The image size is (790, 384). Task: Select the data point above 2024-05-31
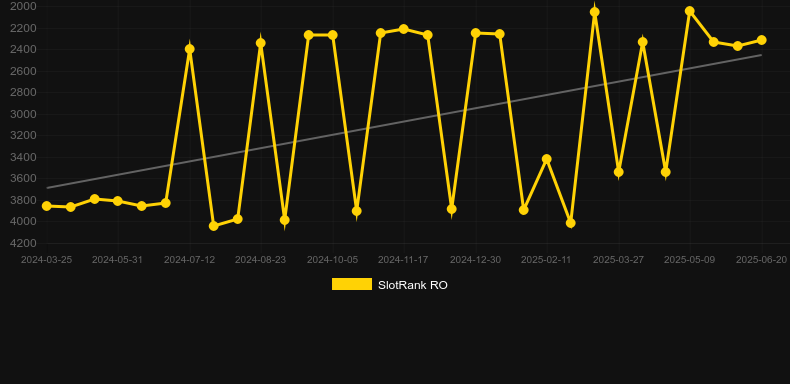[x=118, y=201]
